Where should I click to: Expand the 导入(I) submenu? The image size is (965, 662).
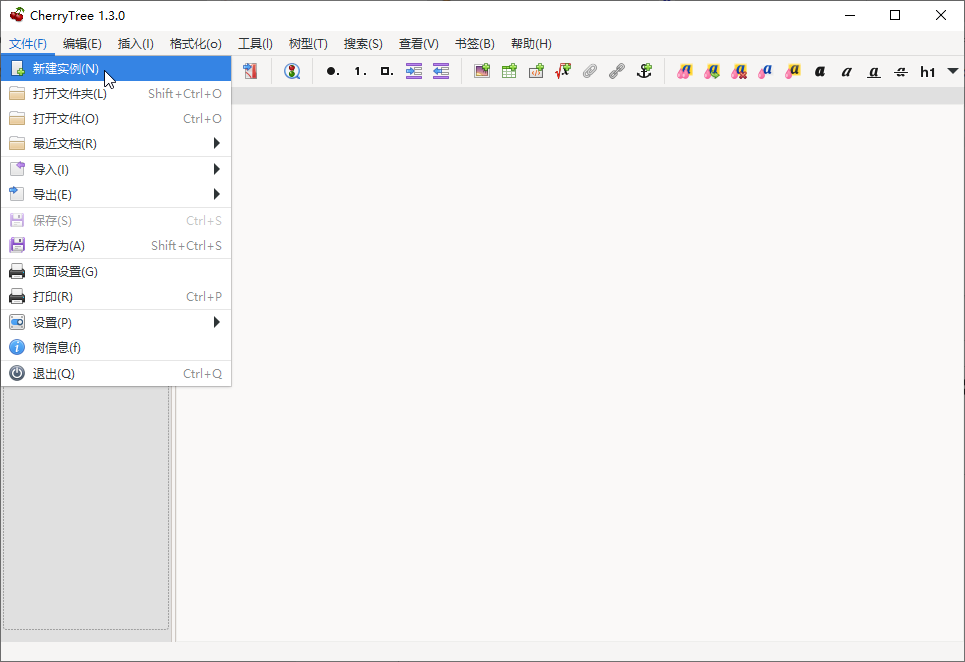(x=116, y=169)
